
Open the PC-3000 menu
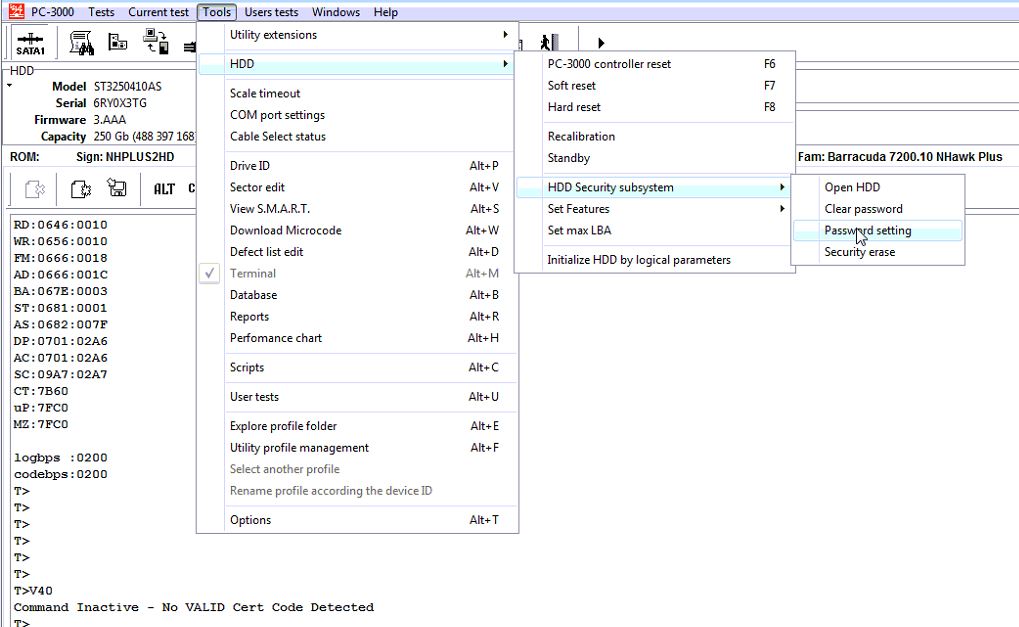[x=52, y=12]
